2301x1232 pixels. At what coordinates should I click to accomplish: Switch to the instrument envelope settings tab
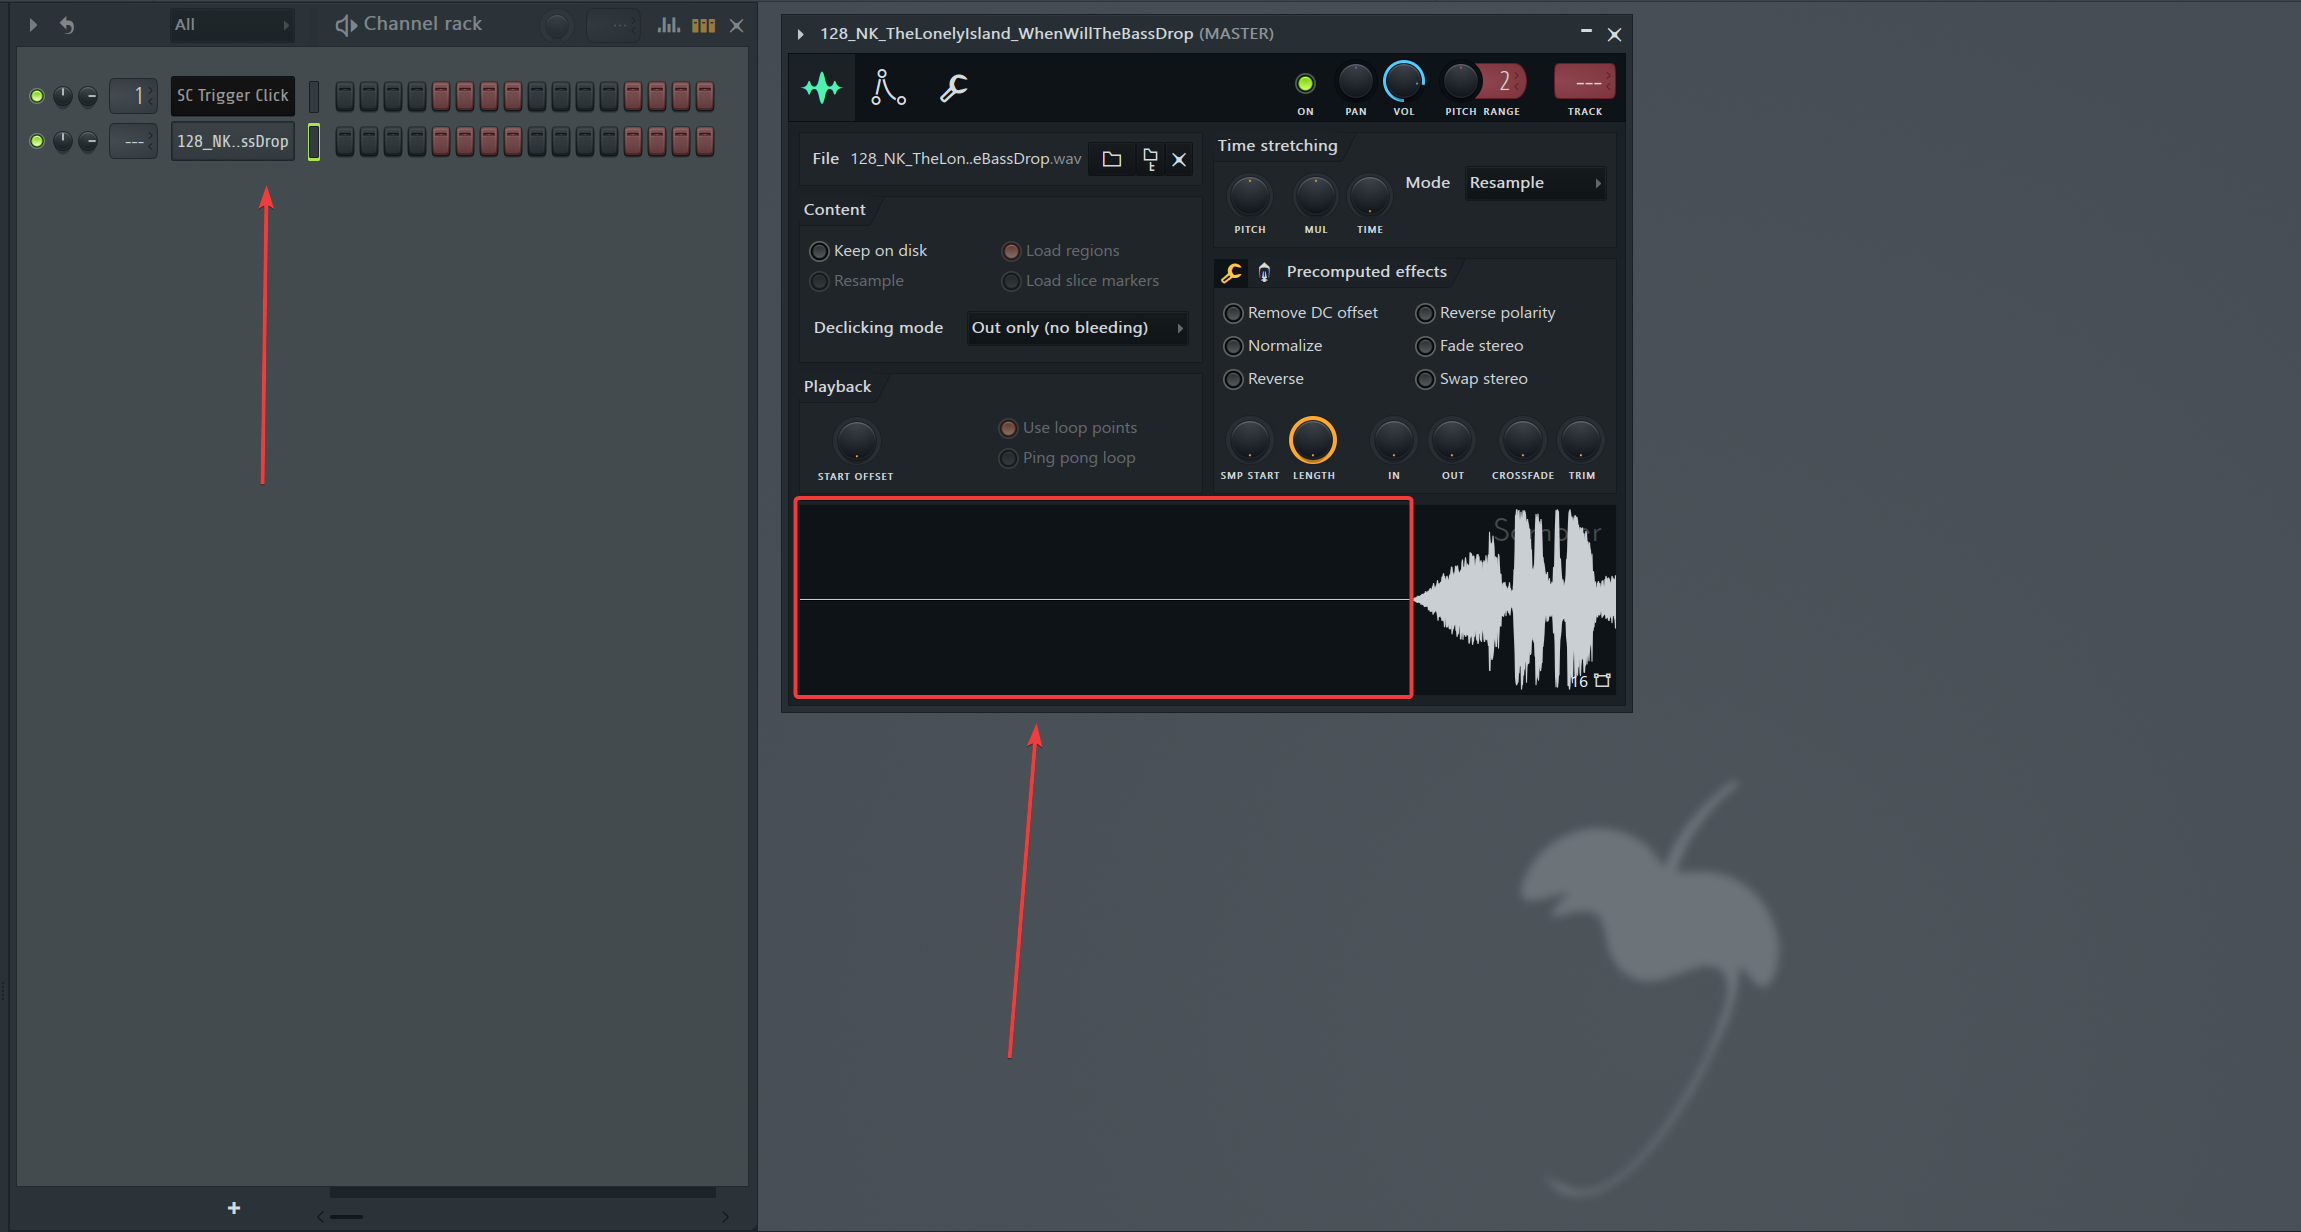tap(888, 88)
